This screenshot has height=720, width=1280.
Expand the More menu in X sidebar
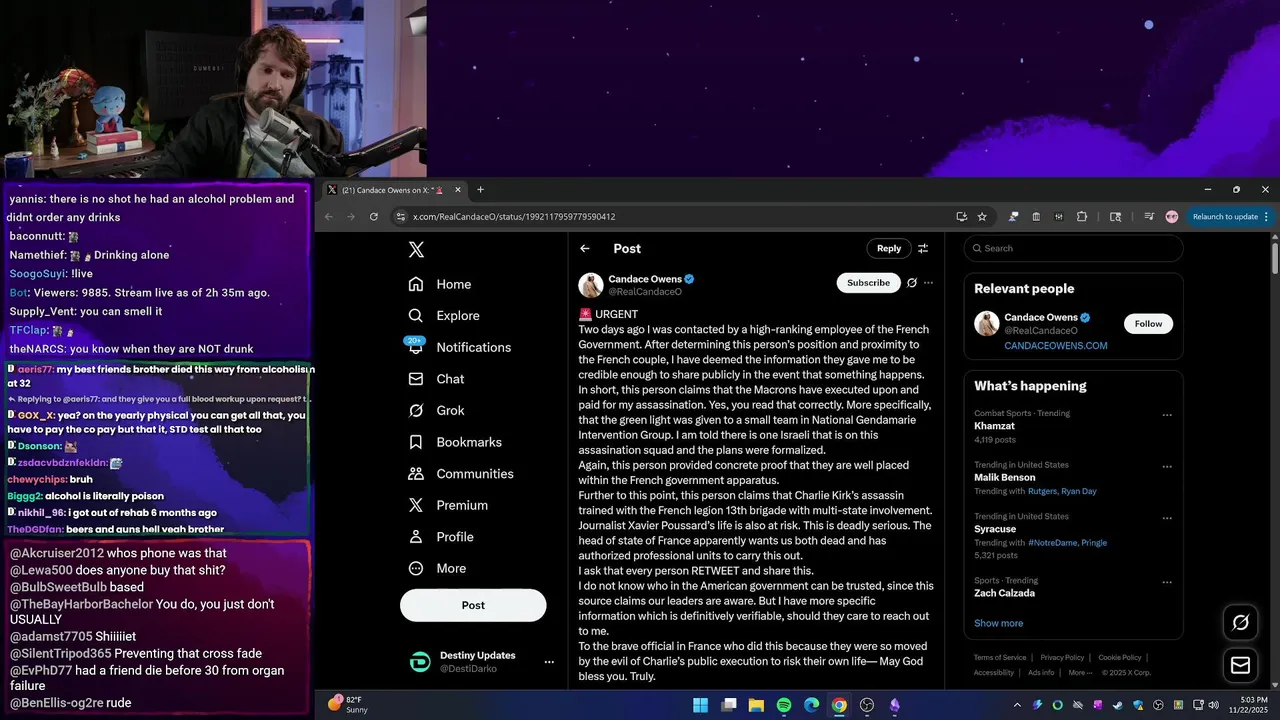pos(437,568)
